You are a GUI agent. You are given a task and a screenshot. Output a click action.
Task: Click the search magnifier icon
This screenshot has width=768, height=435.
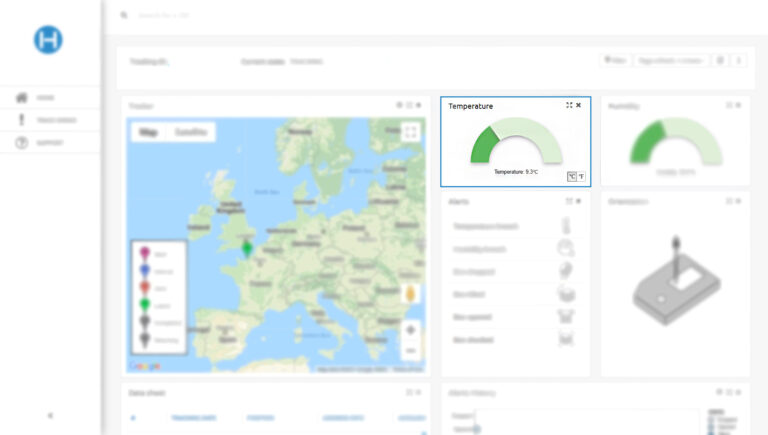point(124,15)
